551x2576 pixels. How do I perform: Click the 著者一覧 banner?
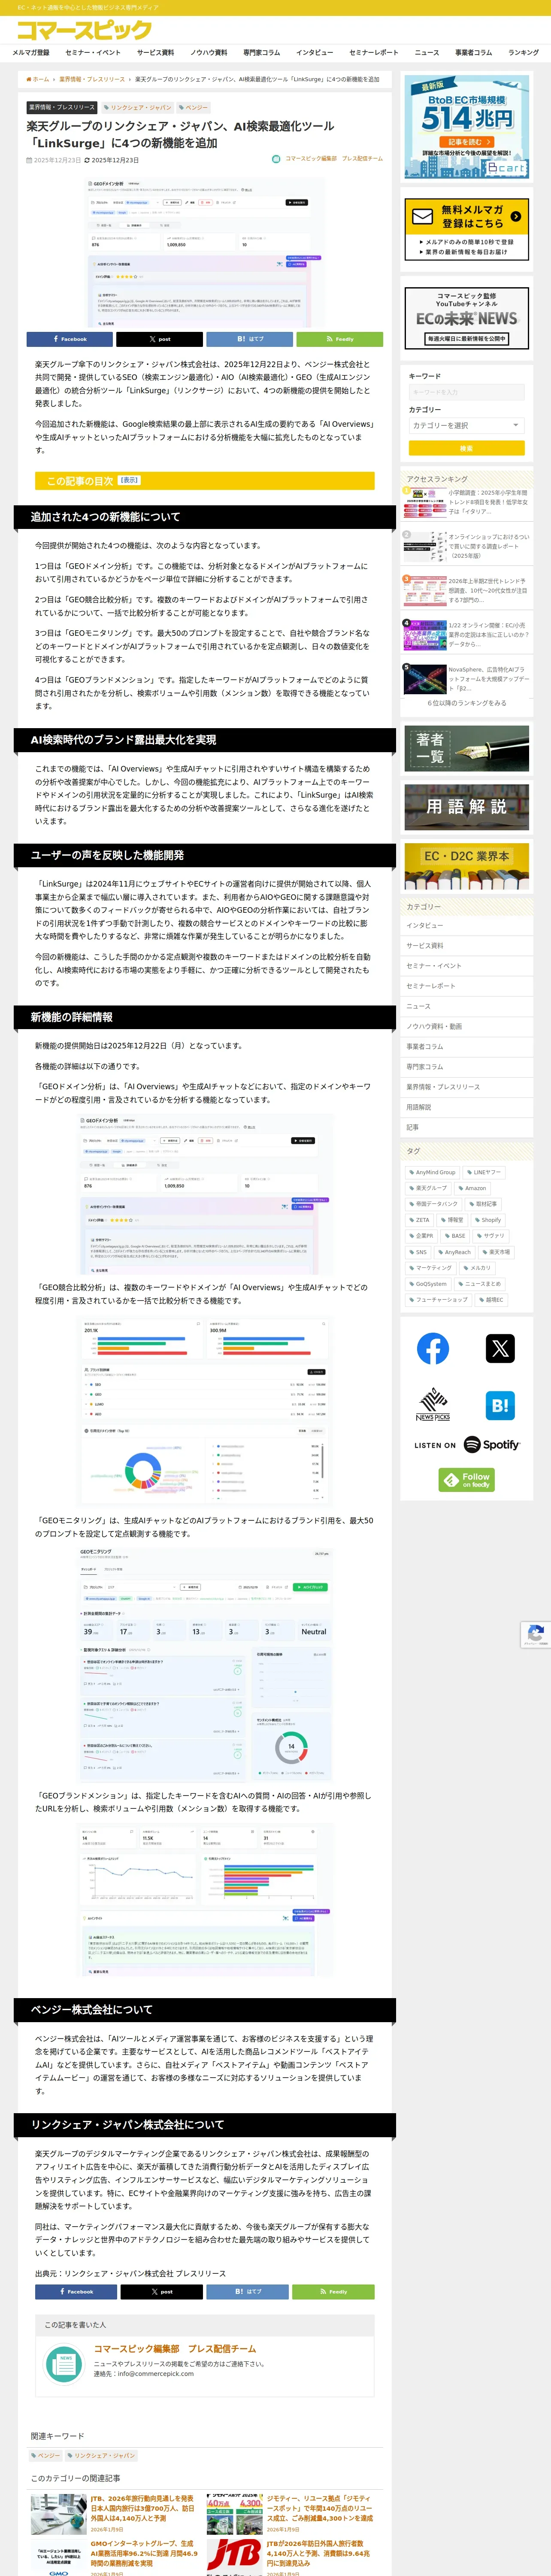(x=466, y=747)
